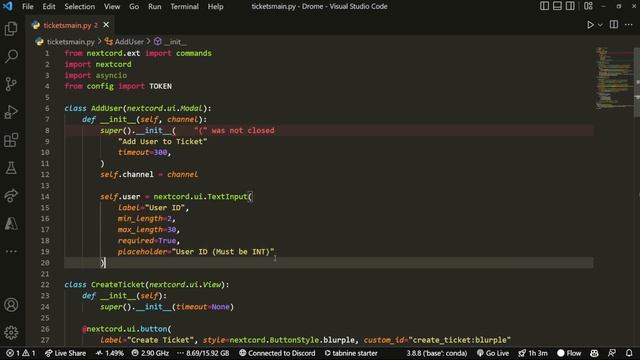Open More Actions editor menu
Viewport: 640px width, 360px height.
(x=629, y=25)
